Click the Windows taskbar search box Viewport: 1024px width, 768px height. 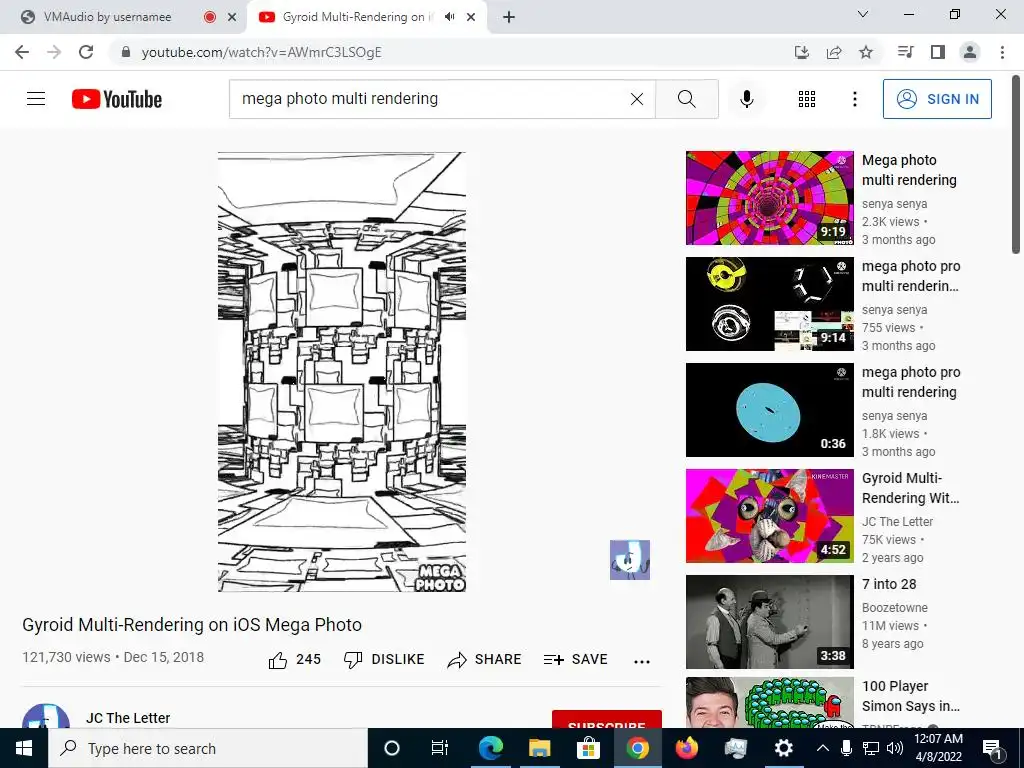tap(208, 748)
